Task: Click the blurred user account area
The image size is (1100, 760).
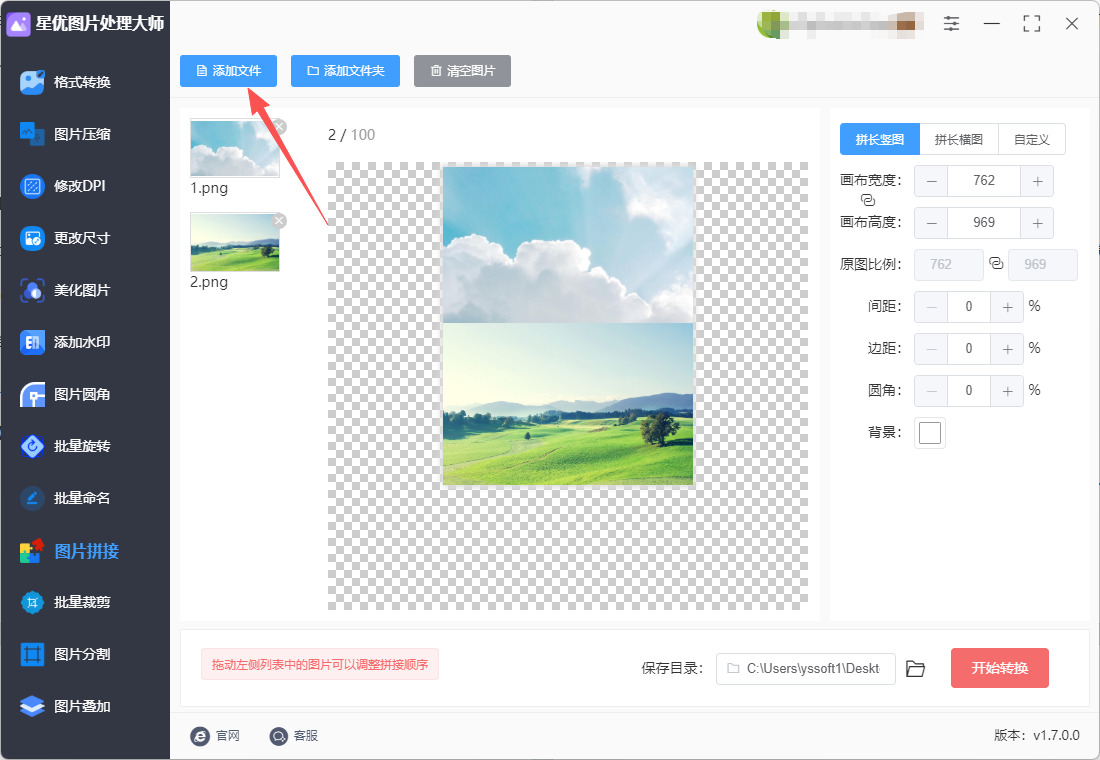Action: 840,25
